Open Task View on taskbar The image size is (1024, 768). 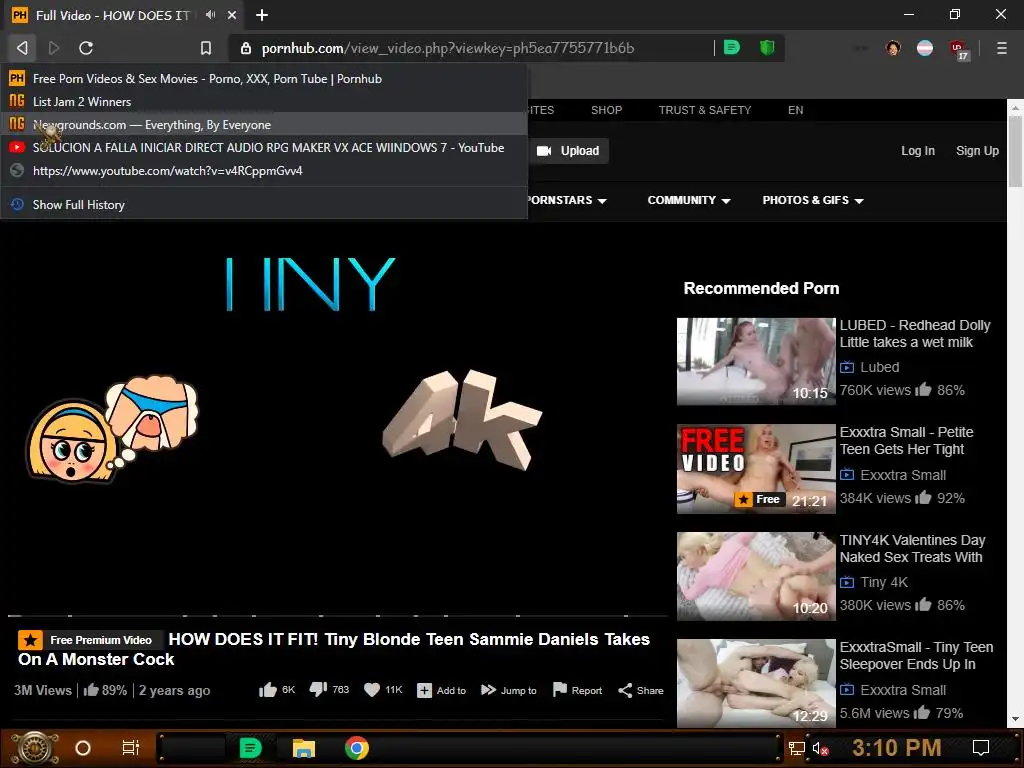coord(131,748)
